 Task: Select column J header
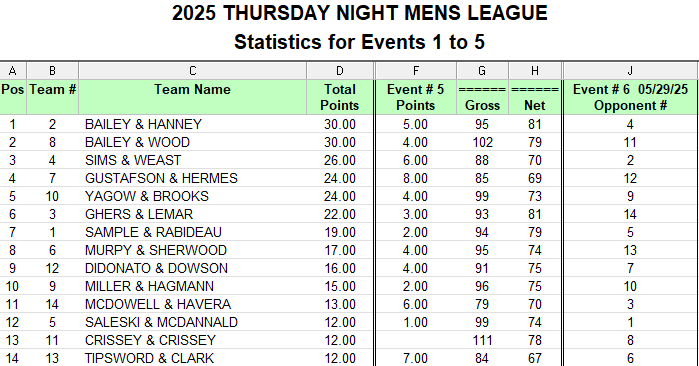(x=630, y=71)
